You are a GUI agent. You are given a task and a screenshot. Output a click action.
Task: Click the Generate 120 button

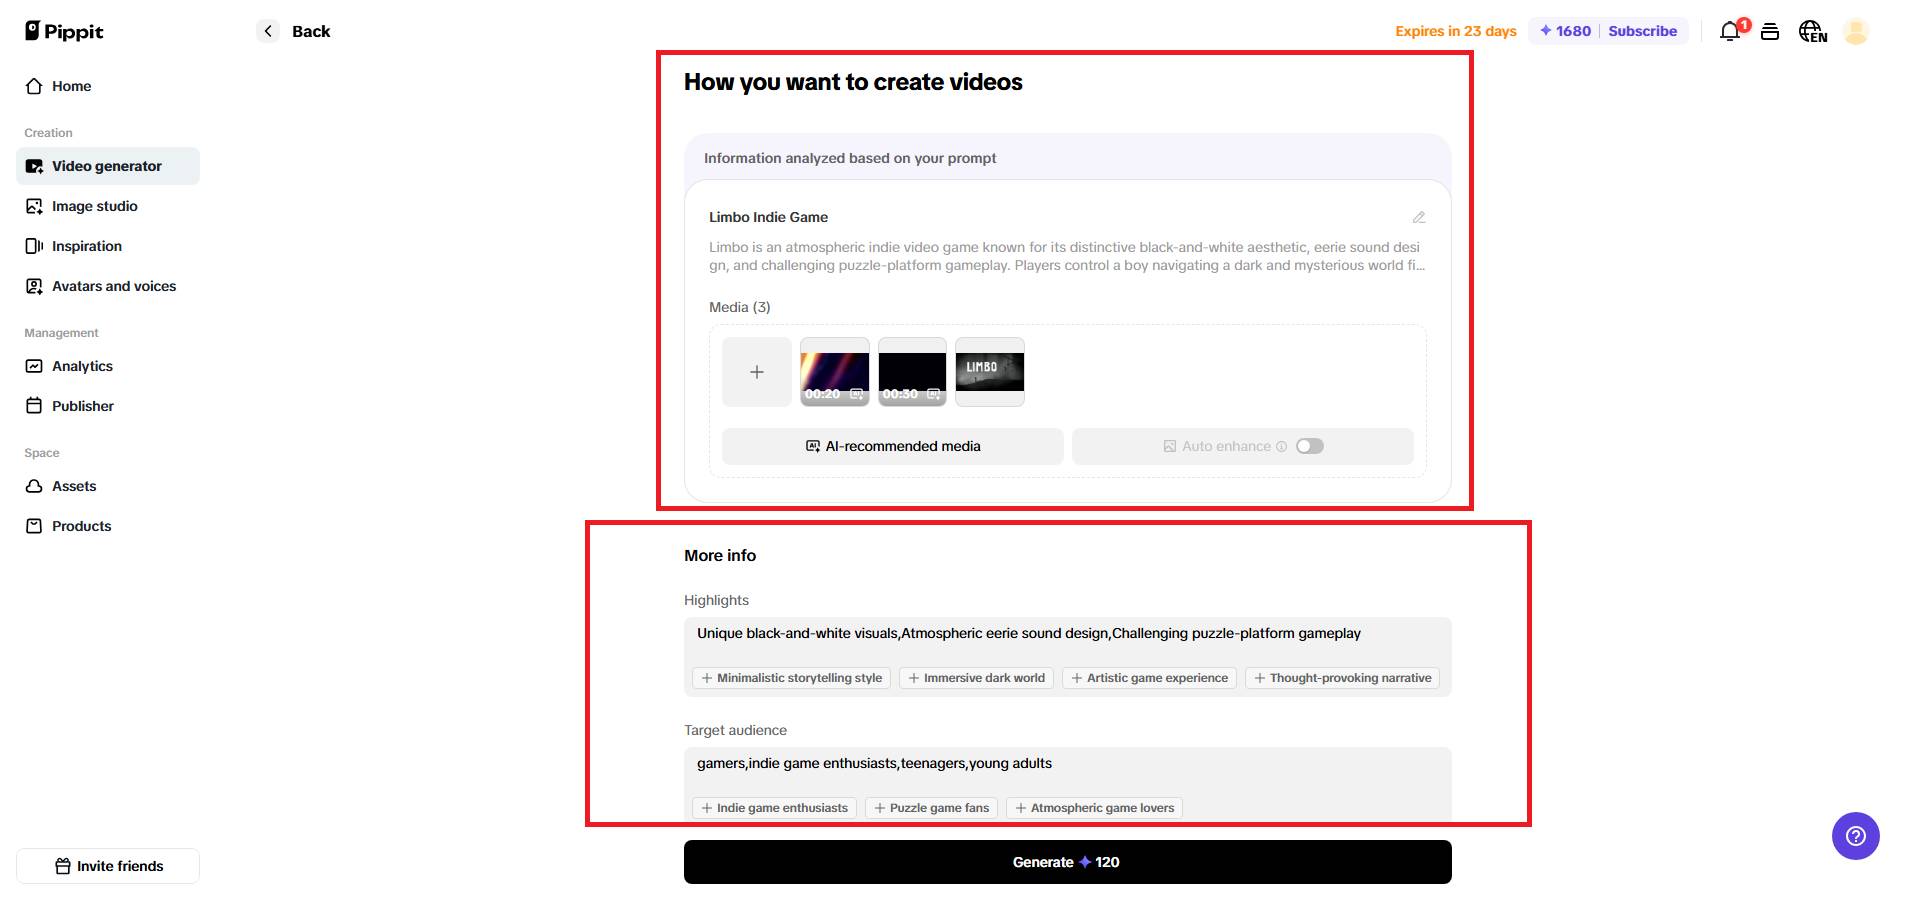pyautogui.click(x=1067, y=862)
